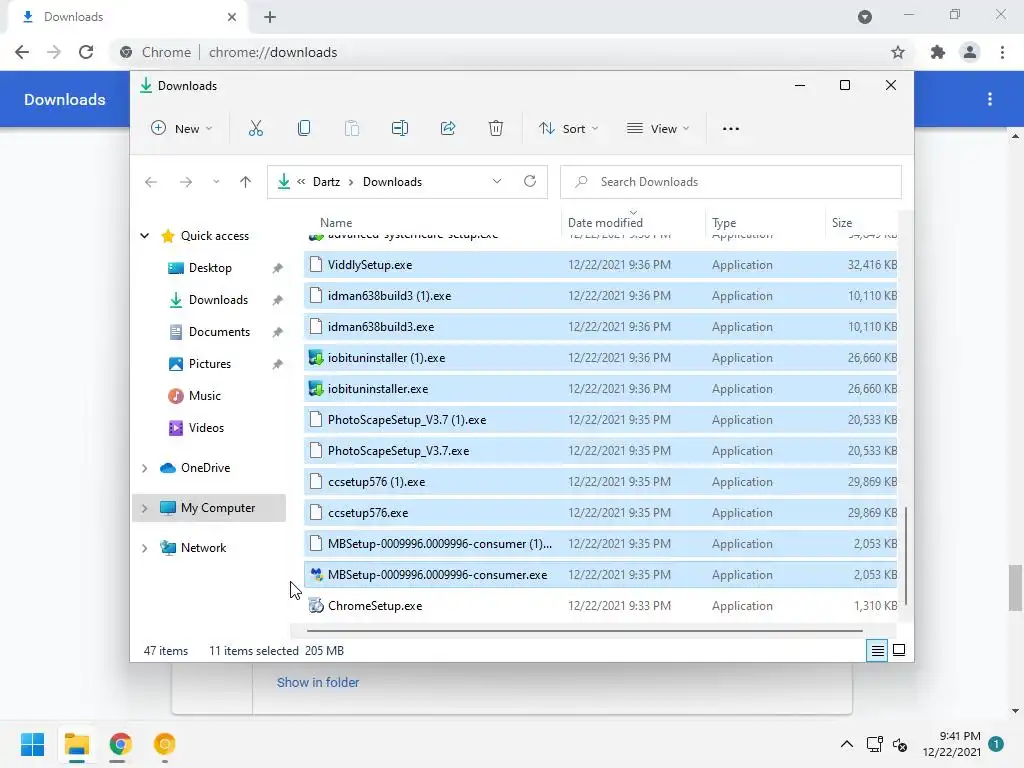This screenshot has width=1024, height=768.
Task: Click the Rename icon in Explorer toolbar
Action: click(400, 129)
